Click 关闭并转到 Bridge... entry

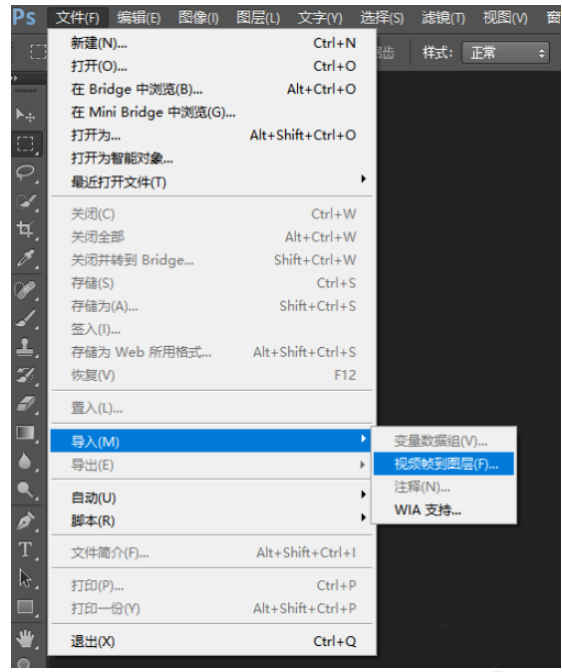point(211,260)
